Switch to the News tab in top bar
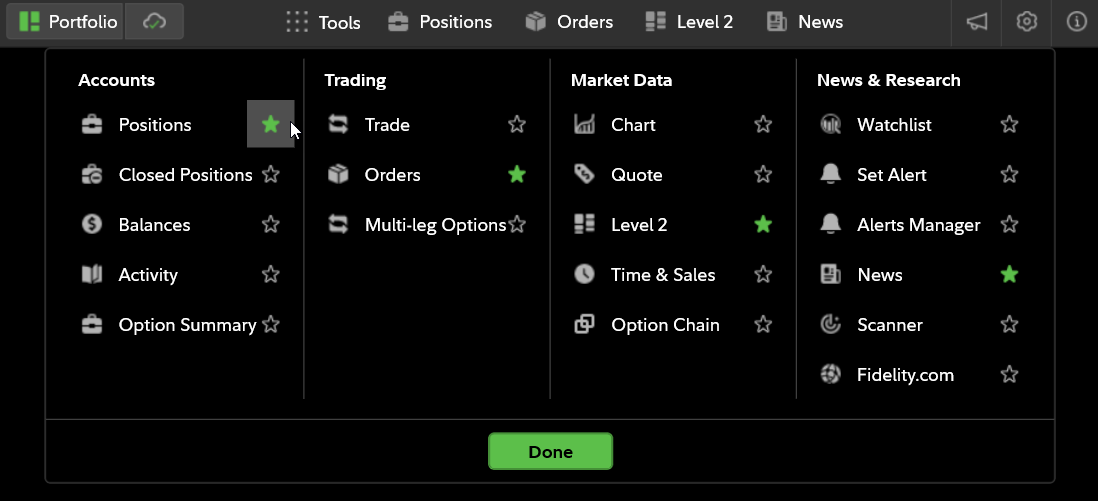 click(x=804, y=22)
